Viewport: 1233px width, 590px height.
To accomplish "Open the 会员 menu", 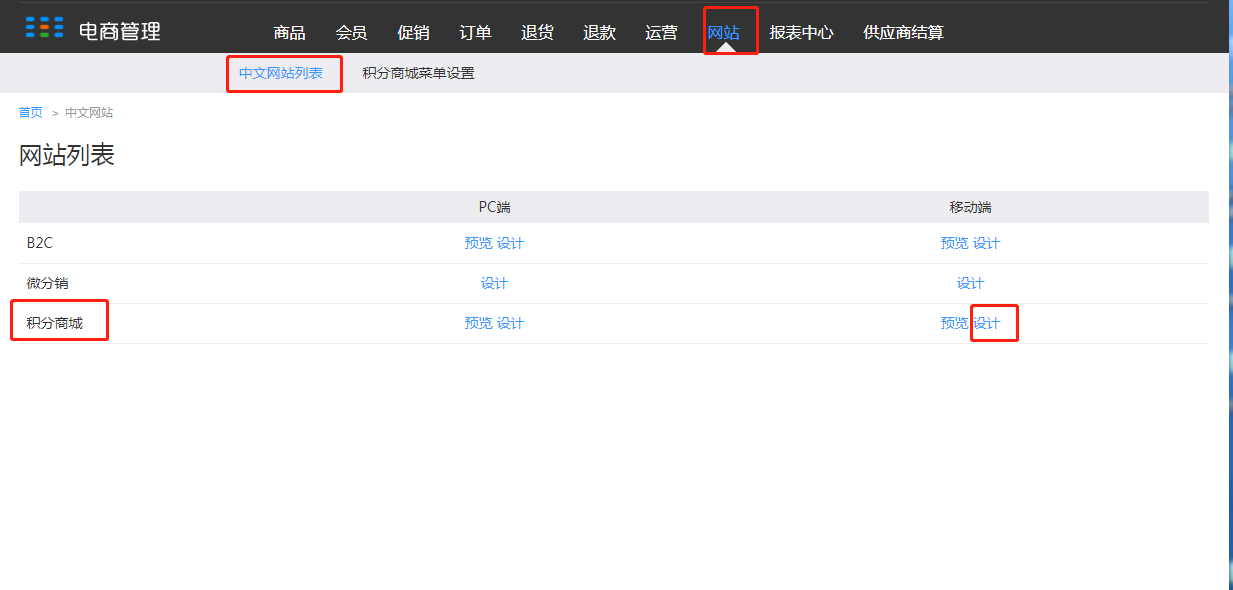I will coord(351,32).
